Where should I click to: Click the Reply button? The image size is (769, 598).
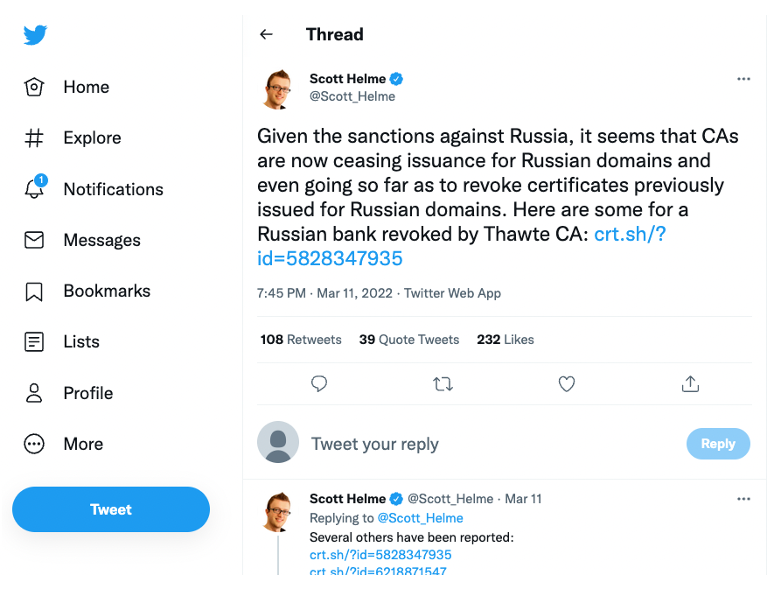pyautogui.click(x=717, y=444)
